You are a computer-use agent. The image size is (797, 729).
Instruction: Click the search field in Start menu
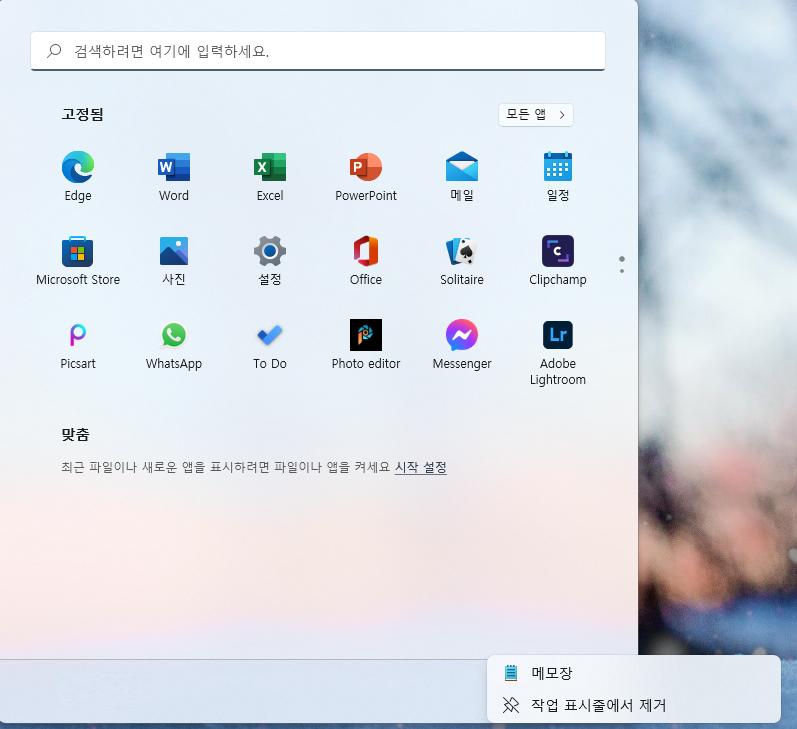tap(318, 51)
